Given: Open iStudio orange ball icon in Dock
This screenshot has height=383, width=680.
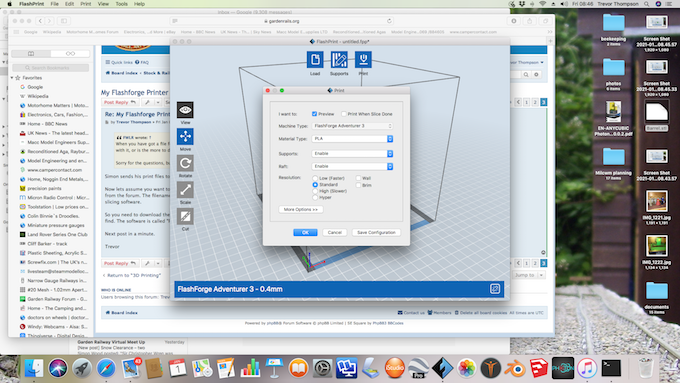Looking at the screenshot, I should 395,368.
